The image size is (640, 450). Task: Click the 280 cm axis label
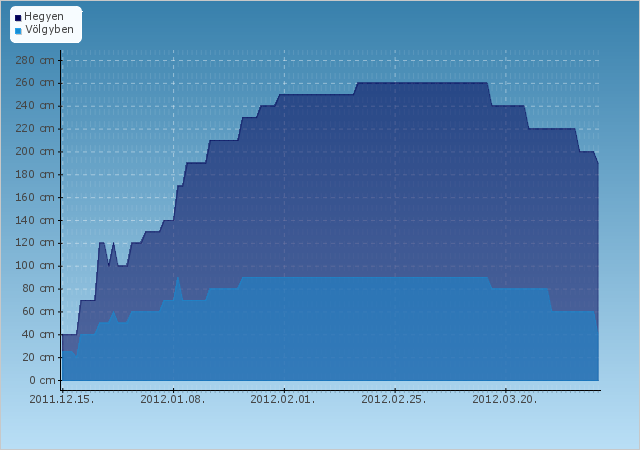(x=35, y=60)
